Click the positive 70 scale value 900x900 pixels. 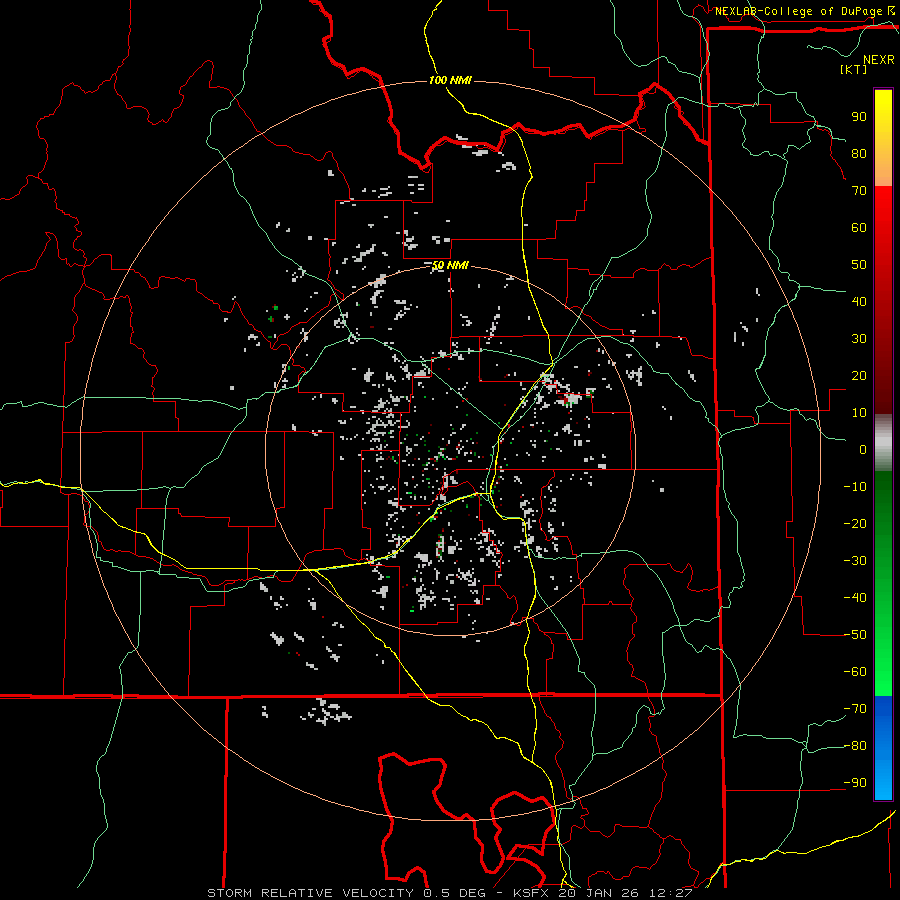coord(859,191)
